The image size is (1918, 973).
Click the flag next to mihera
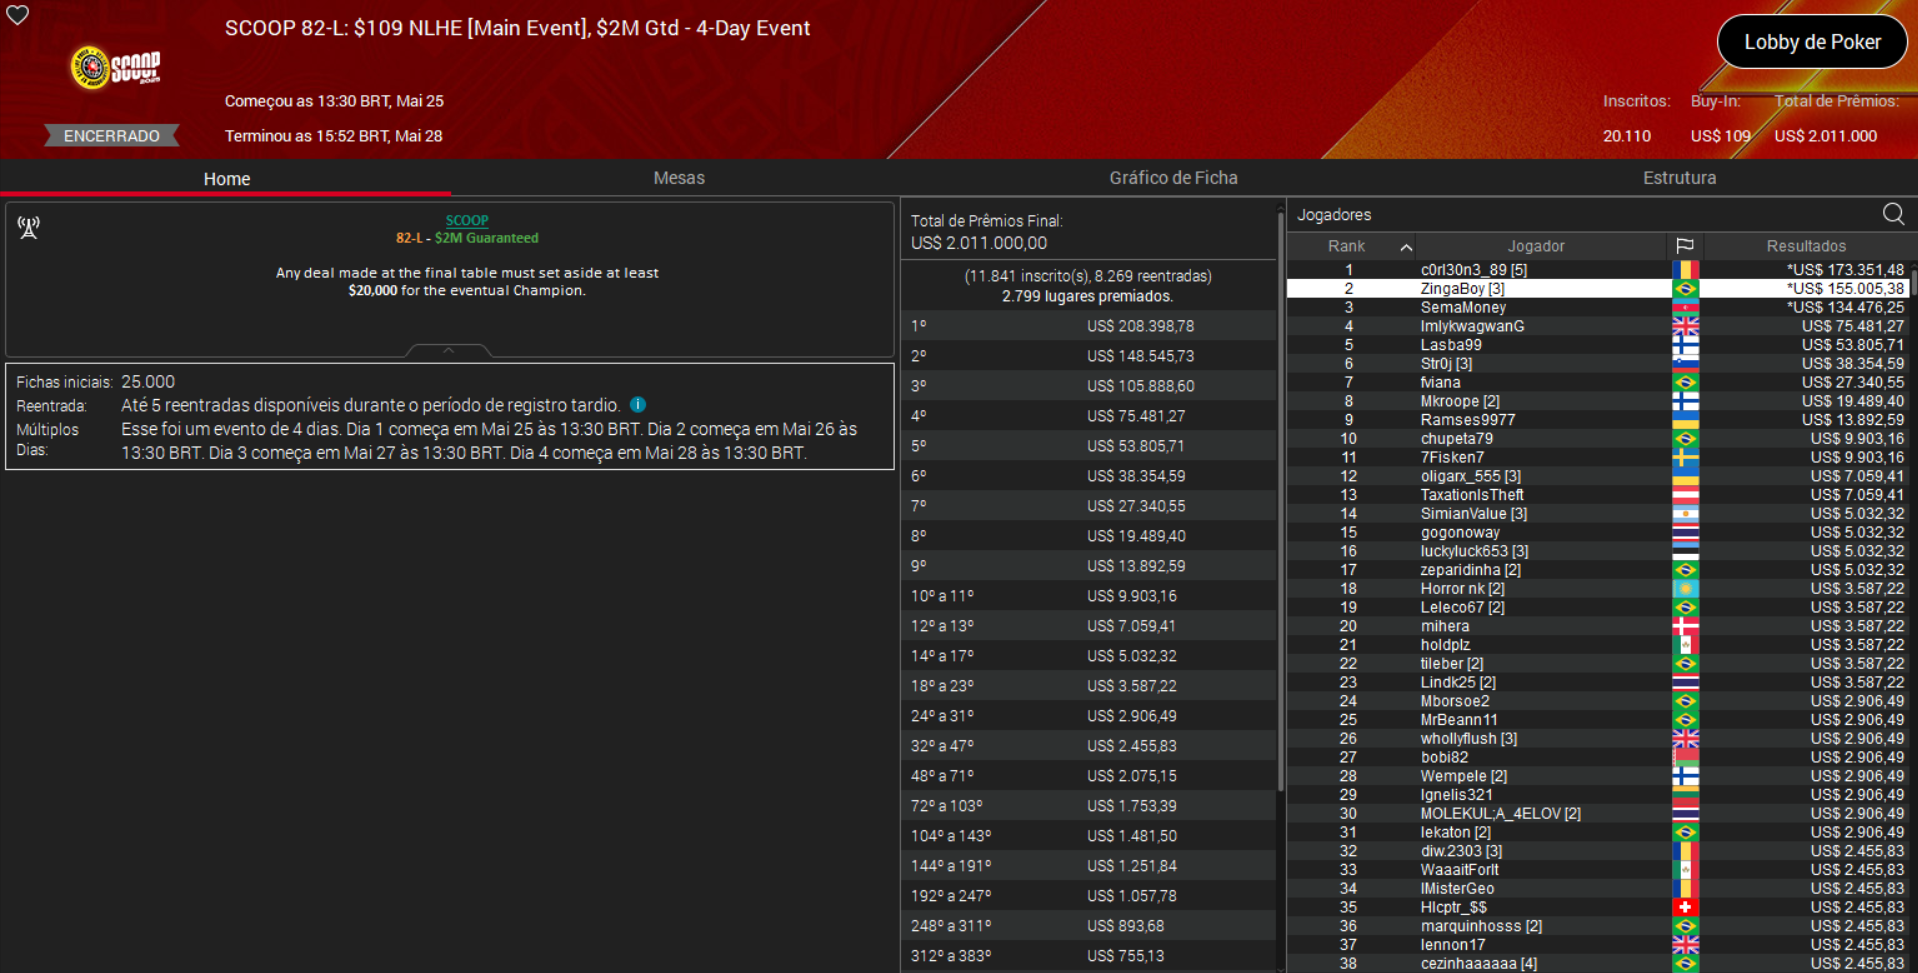click(x=1685, y=626)
